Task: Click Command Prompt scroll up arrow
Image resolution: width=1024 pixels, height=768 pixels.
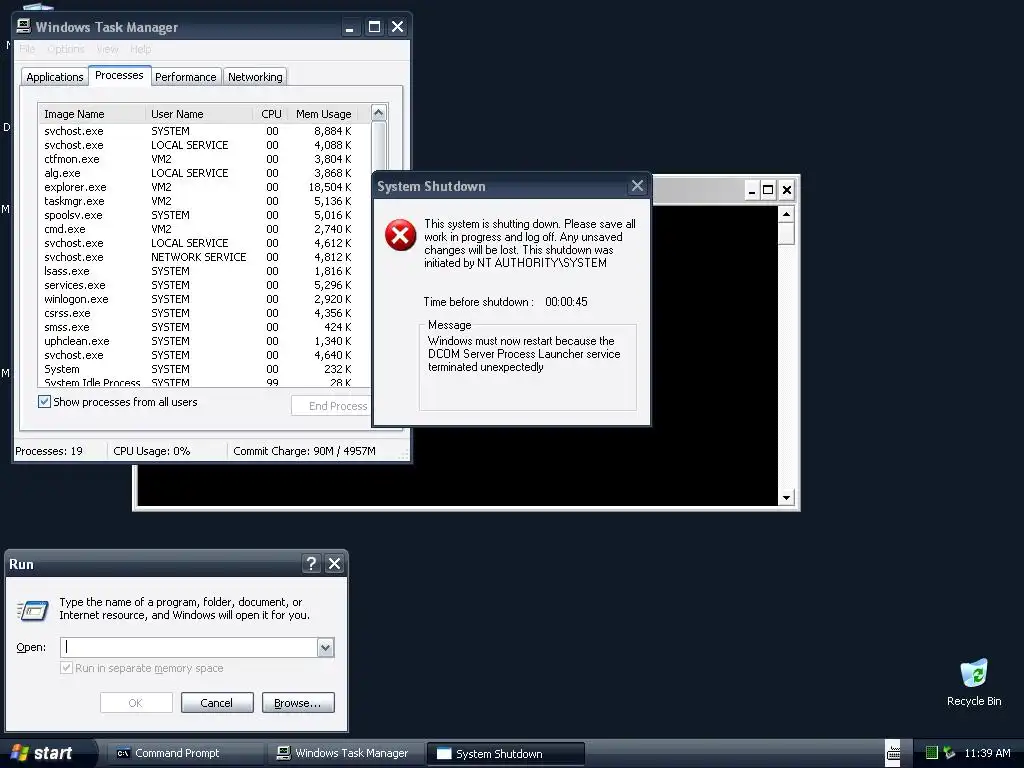Action: [786, 214]
